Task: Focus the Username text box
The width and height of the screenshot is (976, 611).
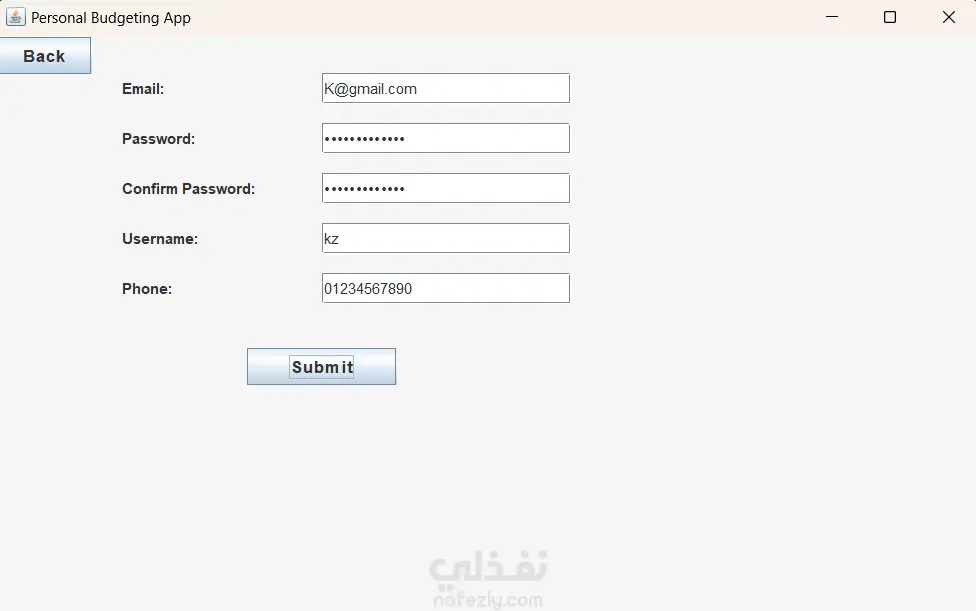Action: (x=445, y=238)
